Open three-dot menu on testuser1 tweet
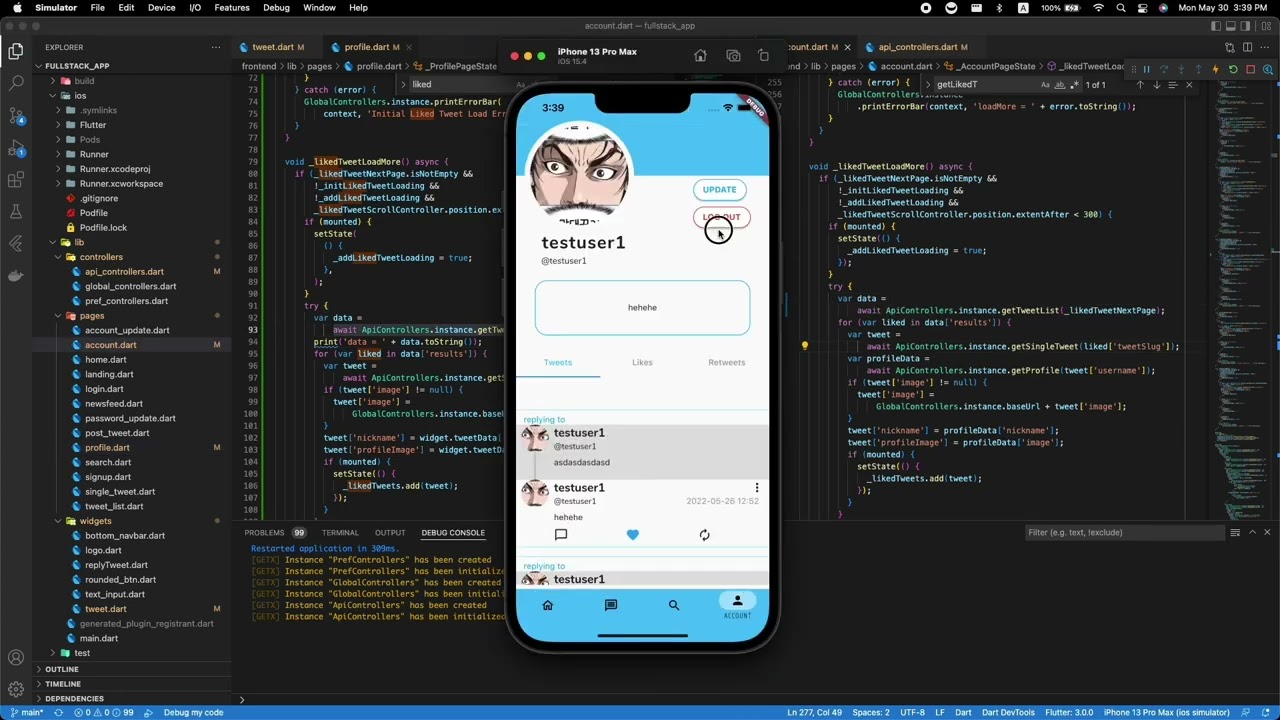This screenshot has width=1280, height=720. coord(757,488)
